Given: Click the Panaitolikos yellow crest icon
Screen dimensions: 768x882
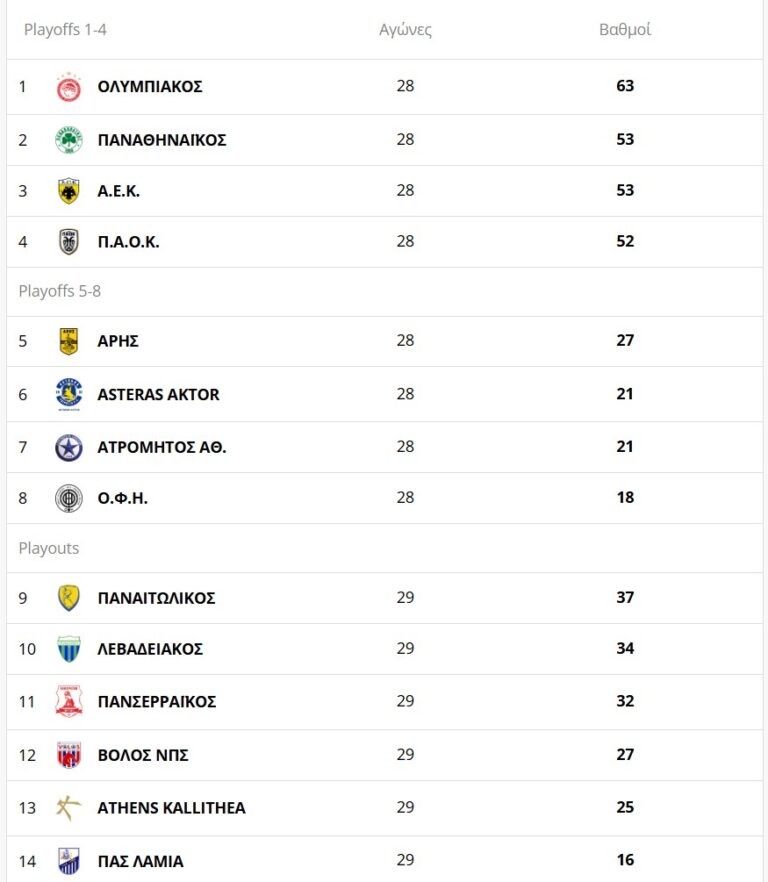Looking at the screenshot, I should [69, 598].
